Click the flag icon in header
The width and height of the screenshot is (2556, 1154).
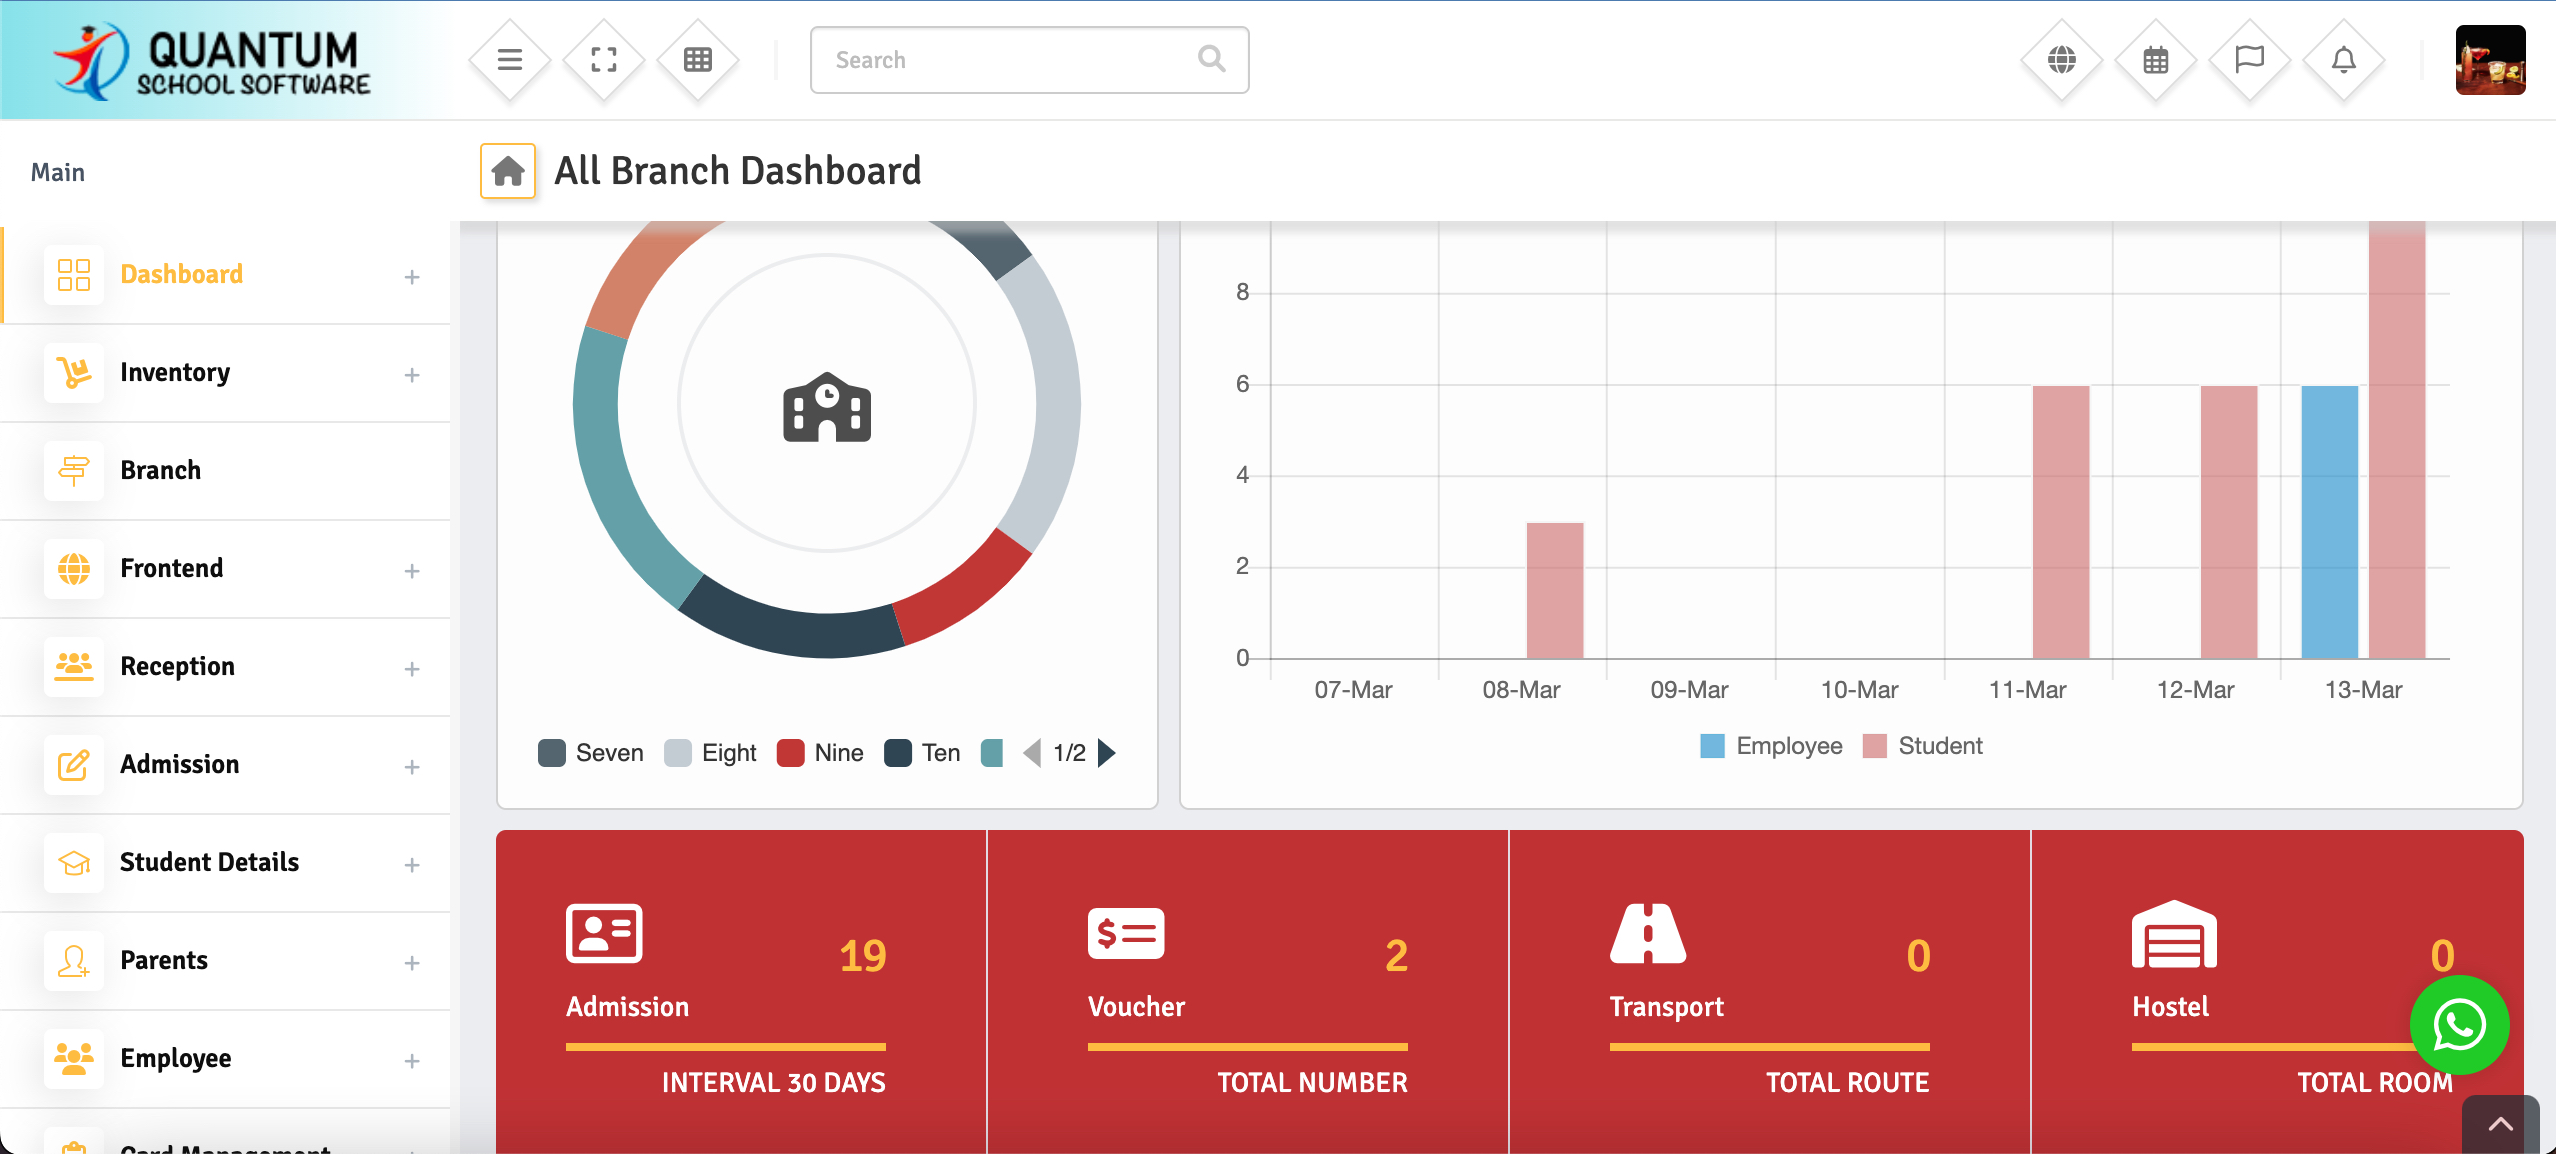2249,60
